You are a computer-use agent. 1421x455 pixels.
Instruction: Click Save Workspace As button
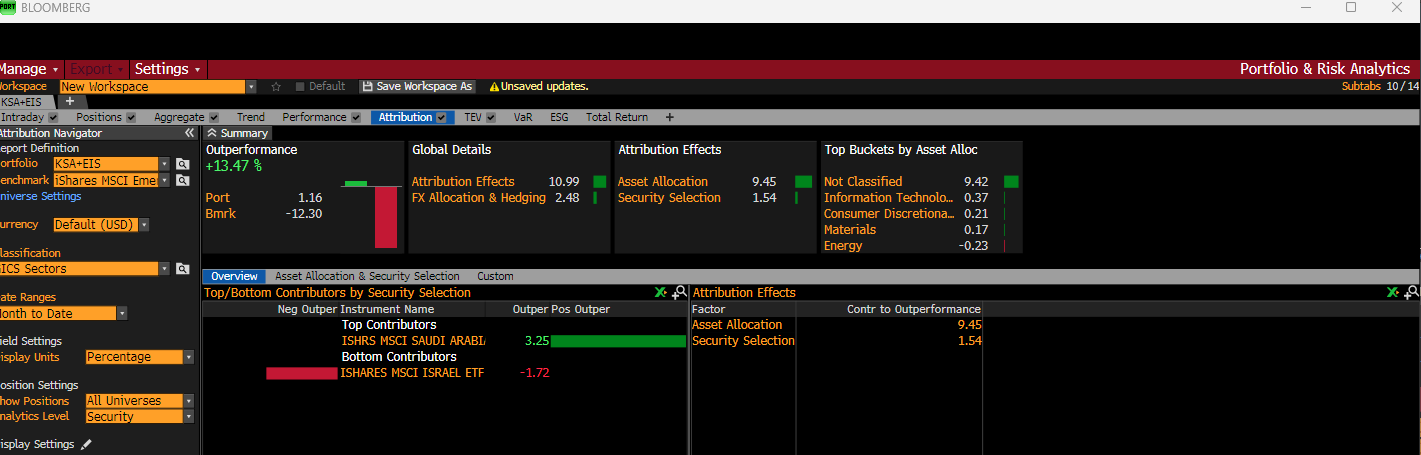pyautogui.click(x=417, y=87)
